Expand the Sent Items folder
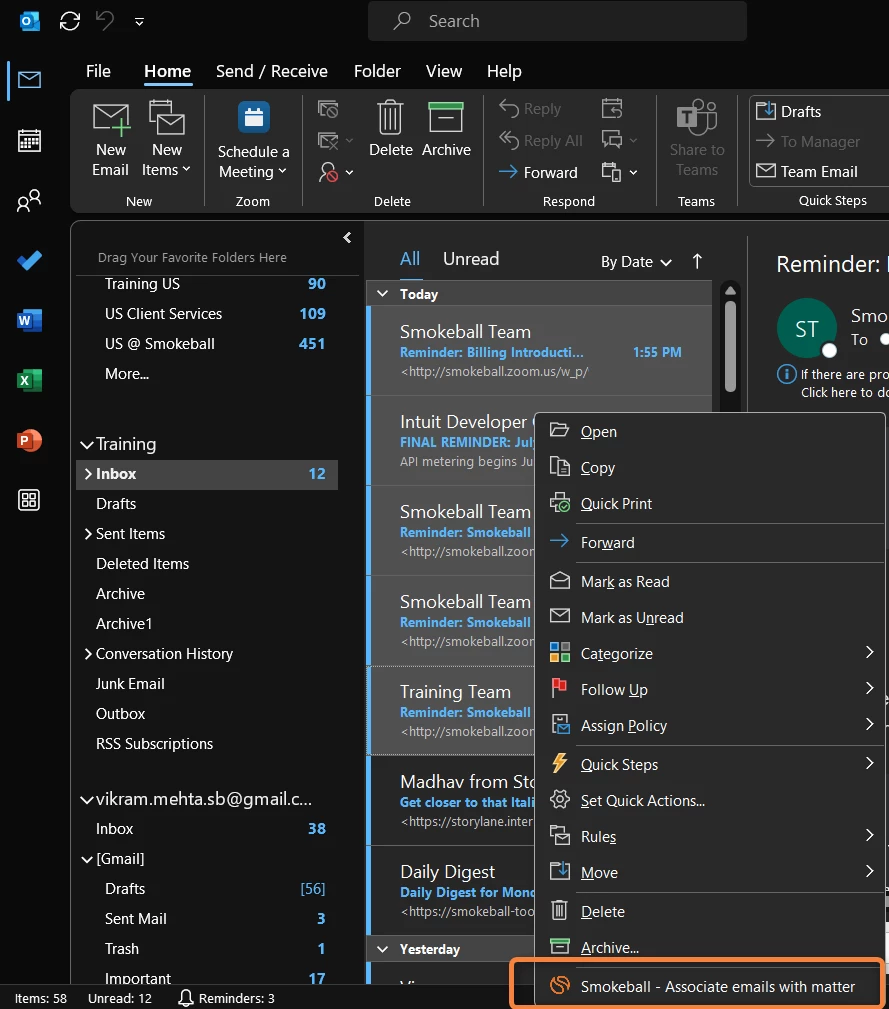 pos(88,533)
